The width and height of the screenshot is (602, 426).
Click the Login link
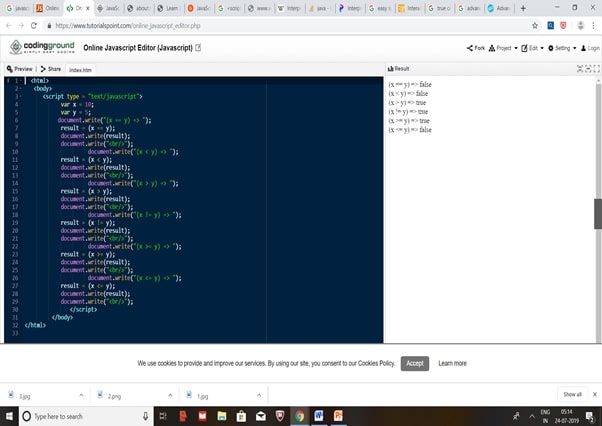[590, 48]
